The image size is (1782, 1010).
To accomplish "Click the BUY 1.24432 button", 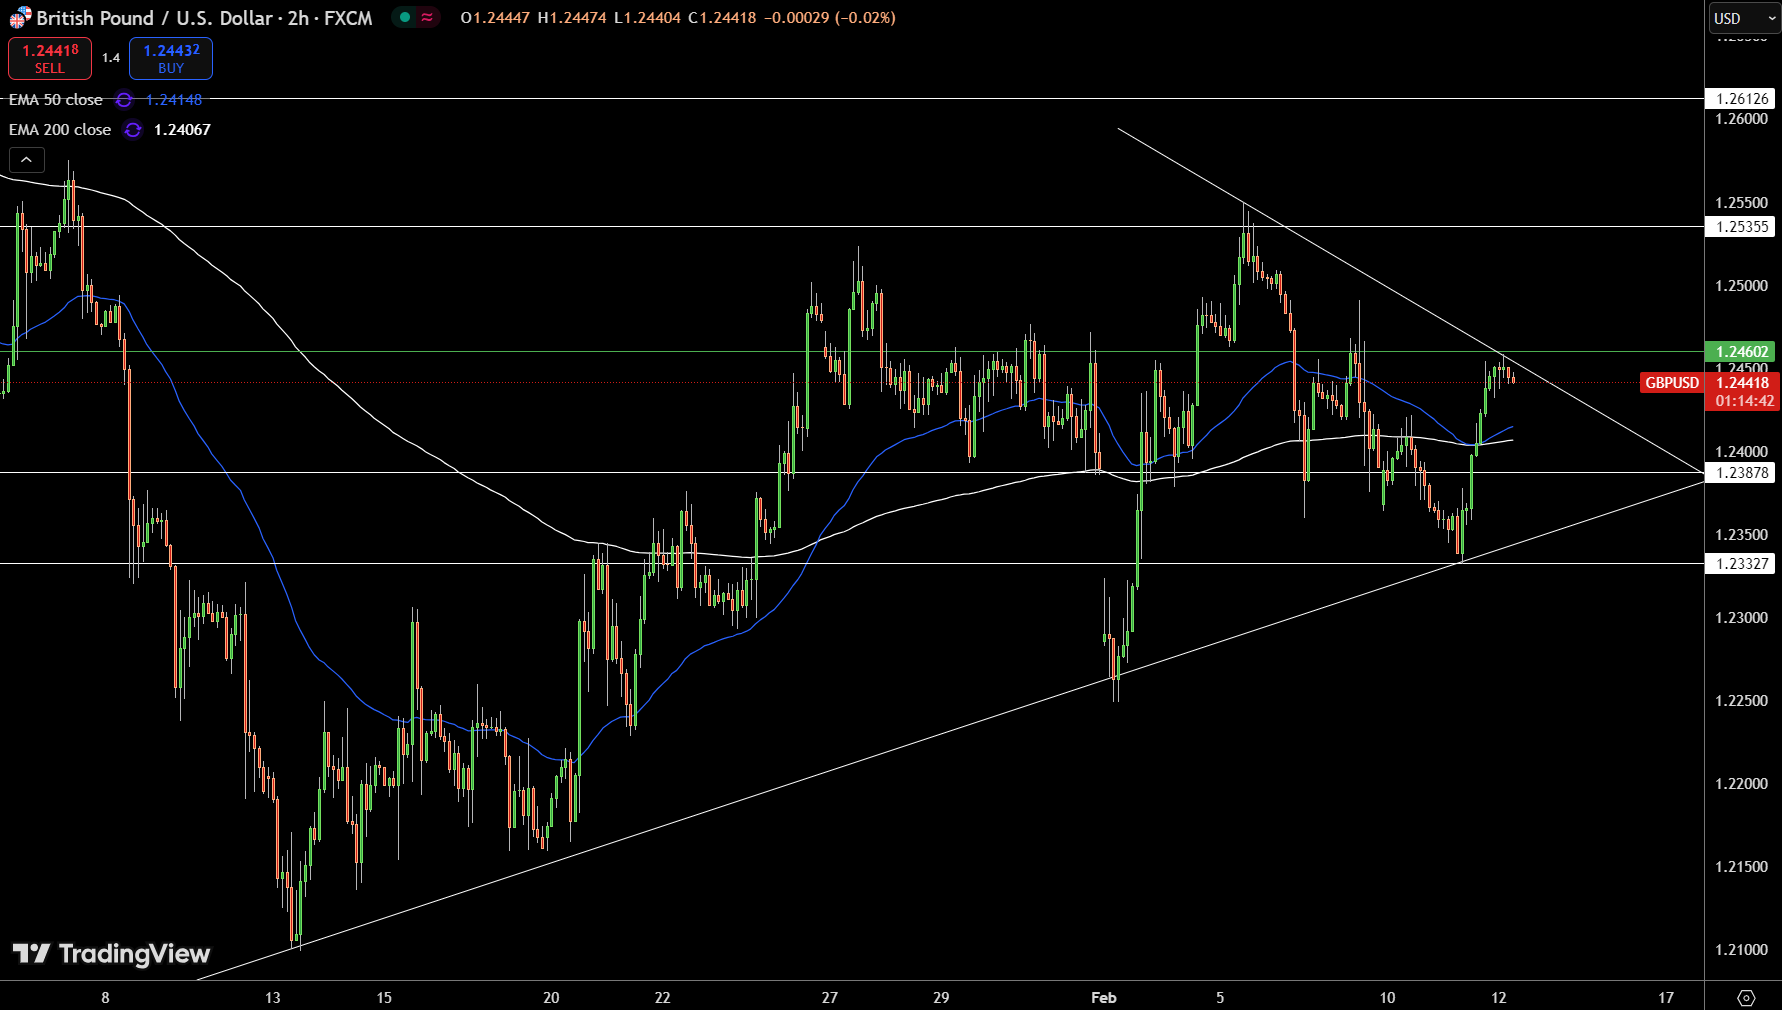I will [x=171, y=58].
